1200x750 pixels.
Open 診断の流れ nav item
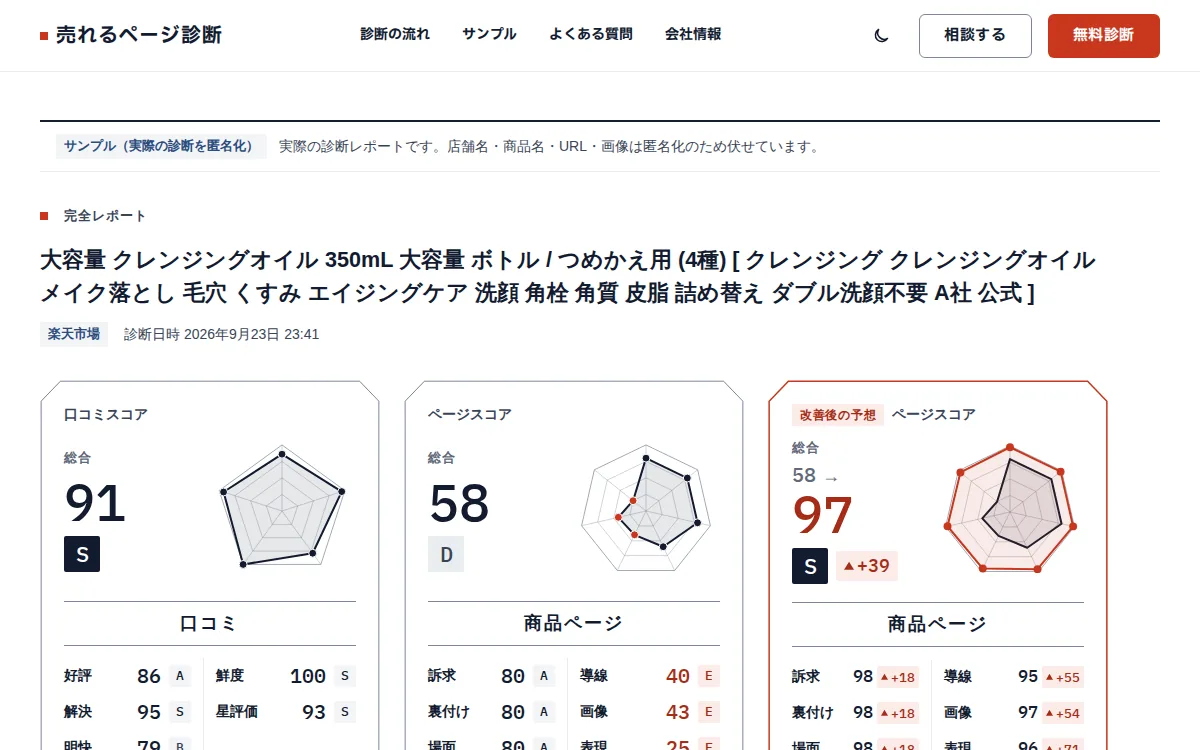395,34
